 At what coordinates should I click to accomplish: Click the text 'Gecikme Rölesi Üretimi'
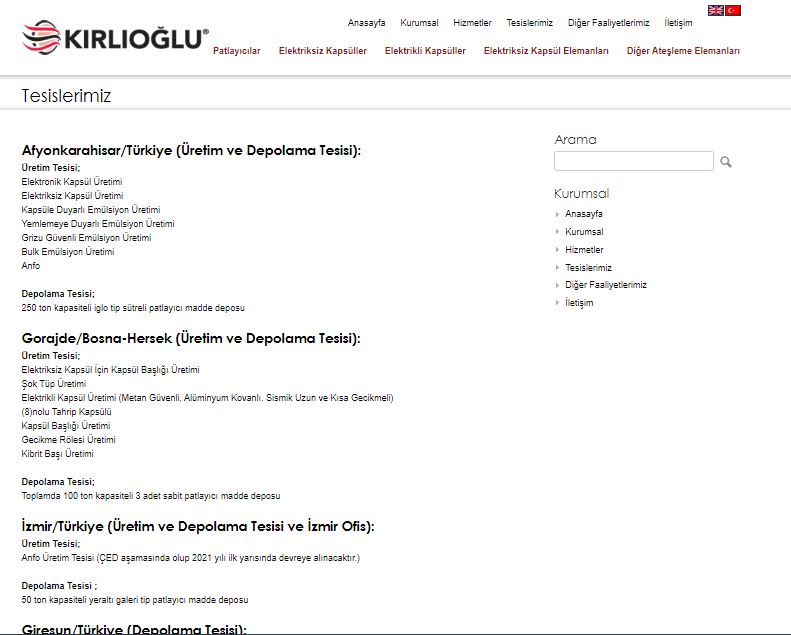pos(68,440)
